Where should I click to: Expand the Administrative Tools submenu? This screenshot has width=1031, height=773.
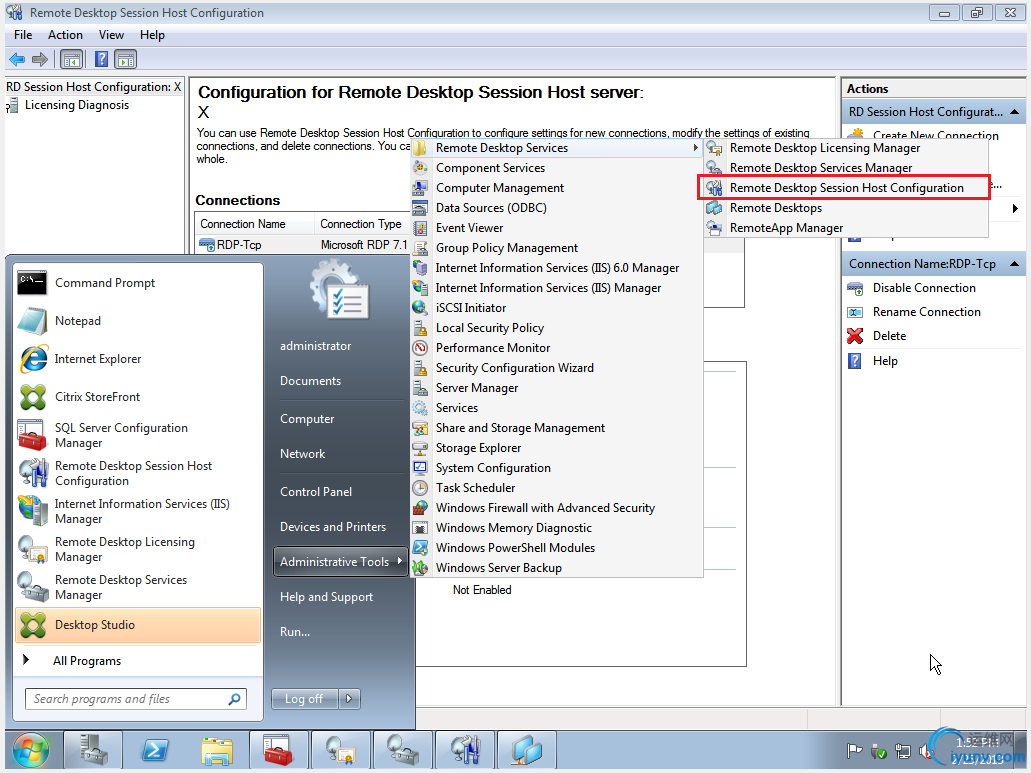(x=341, y=562)
